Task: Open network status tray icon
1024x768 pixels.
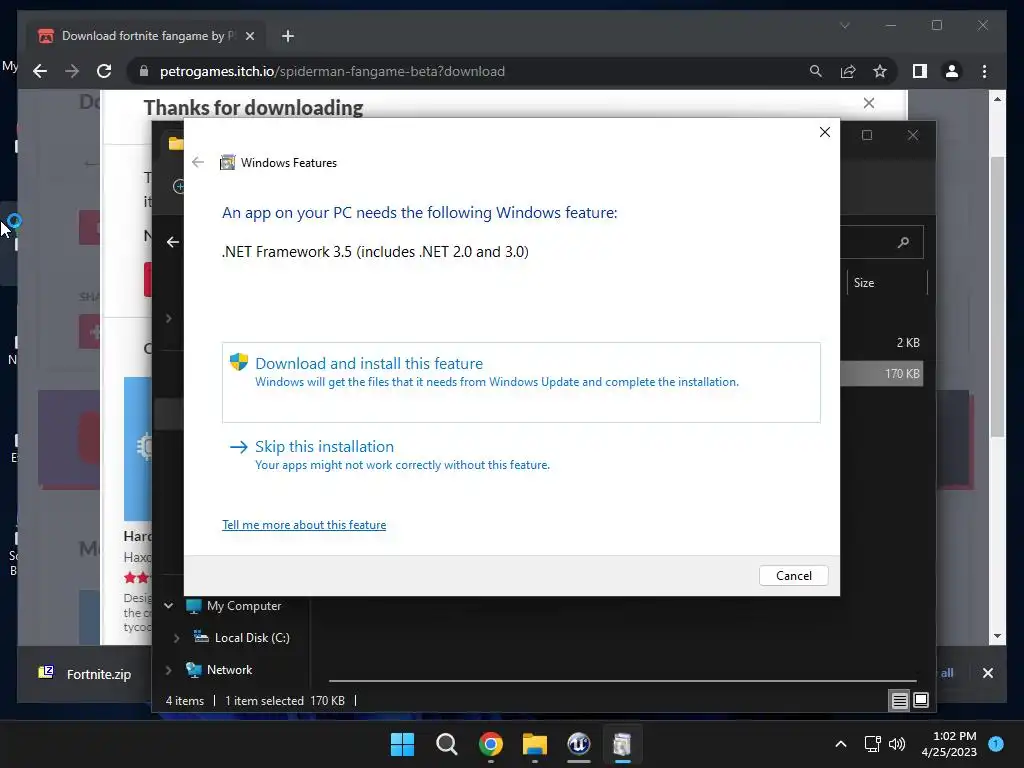Action: pyautogui.click(x=872, y=744)
